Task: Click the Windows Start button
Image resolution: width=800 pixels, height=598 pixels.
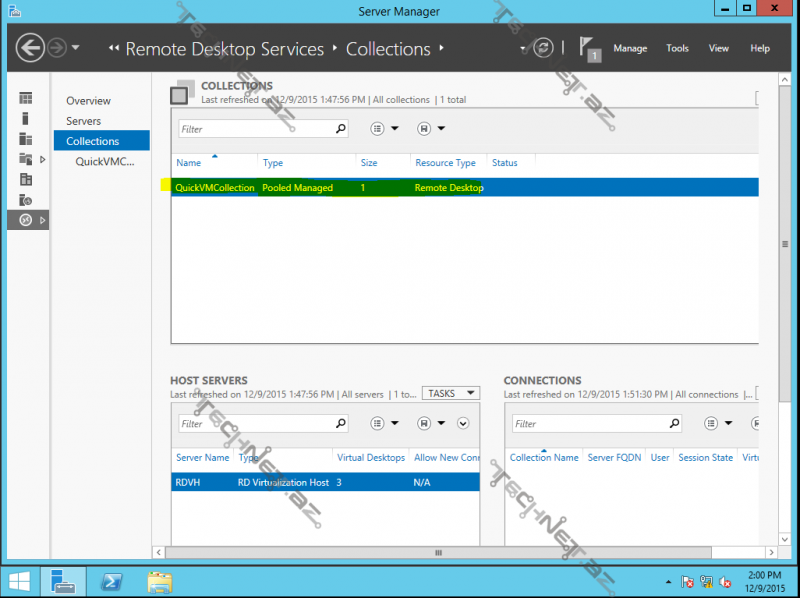Action: (x=19, y=580)
